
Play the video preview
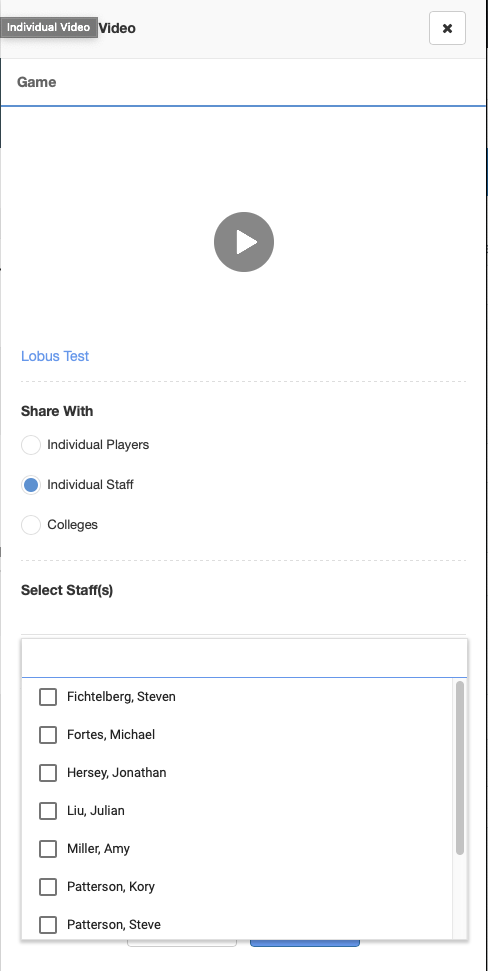pos(244,242)
